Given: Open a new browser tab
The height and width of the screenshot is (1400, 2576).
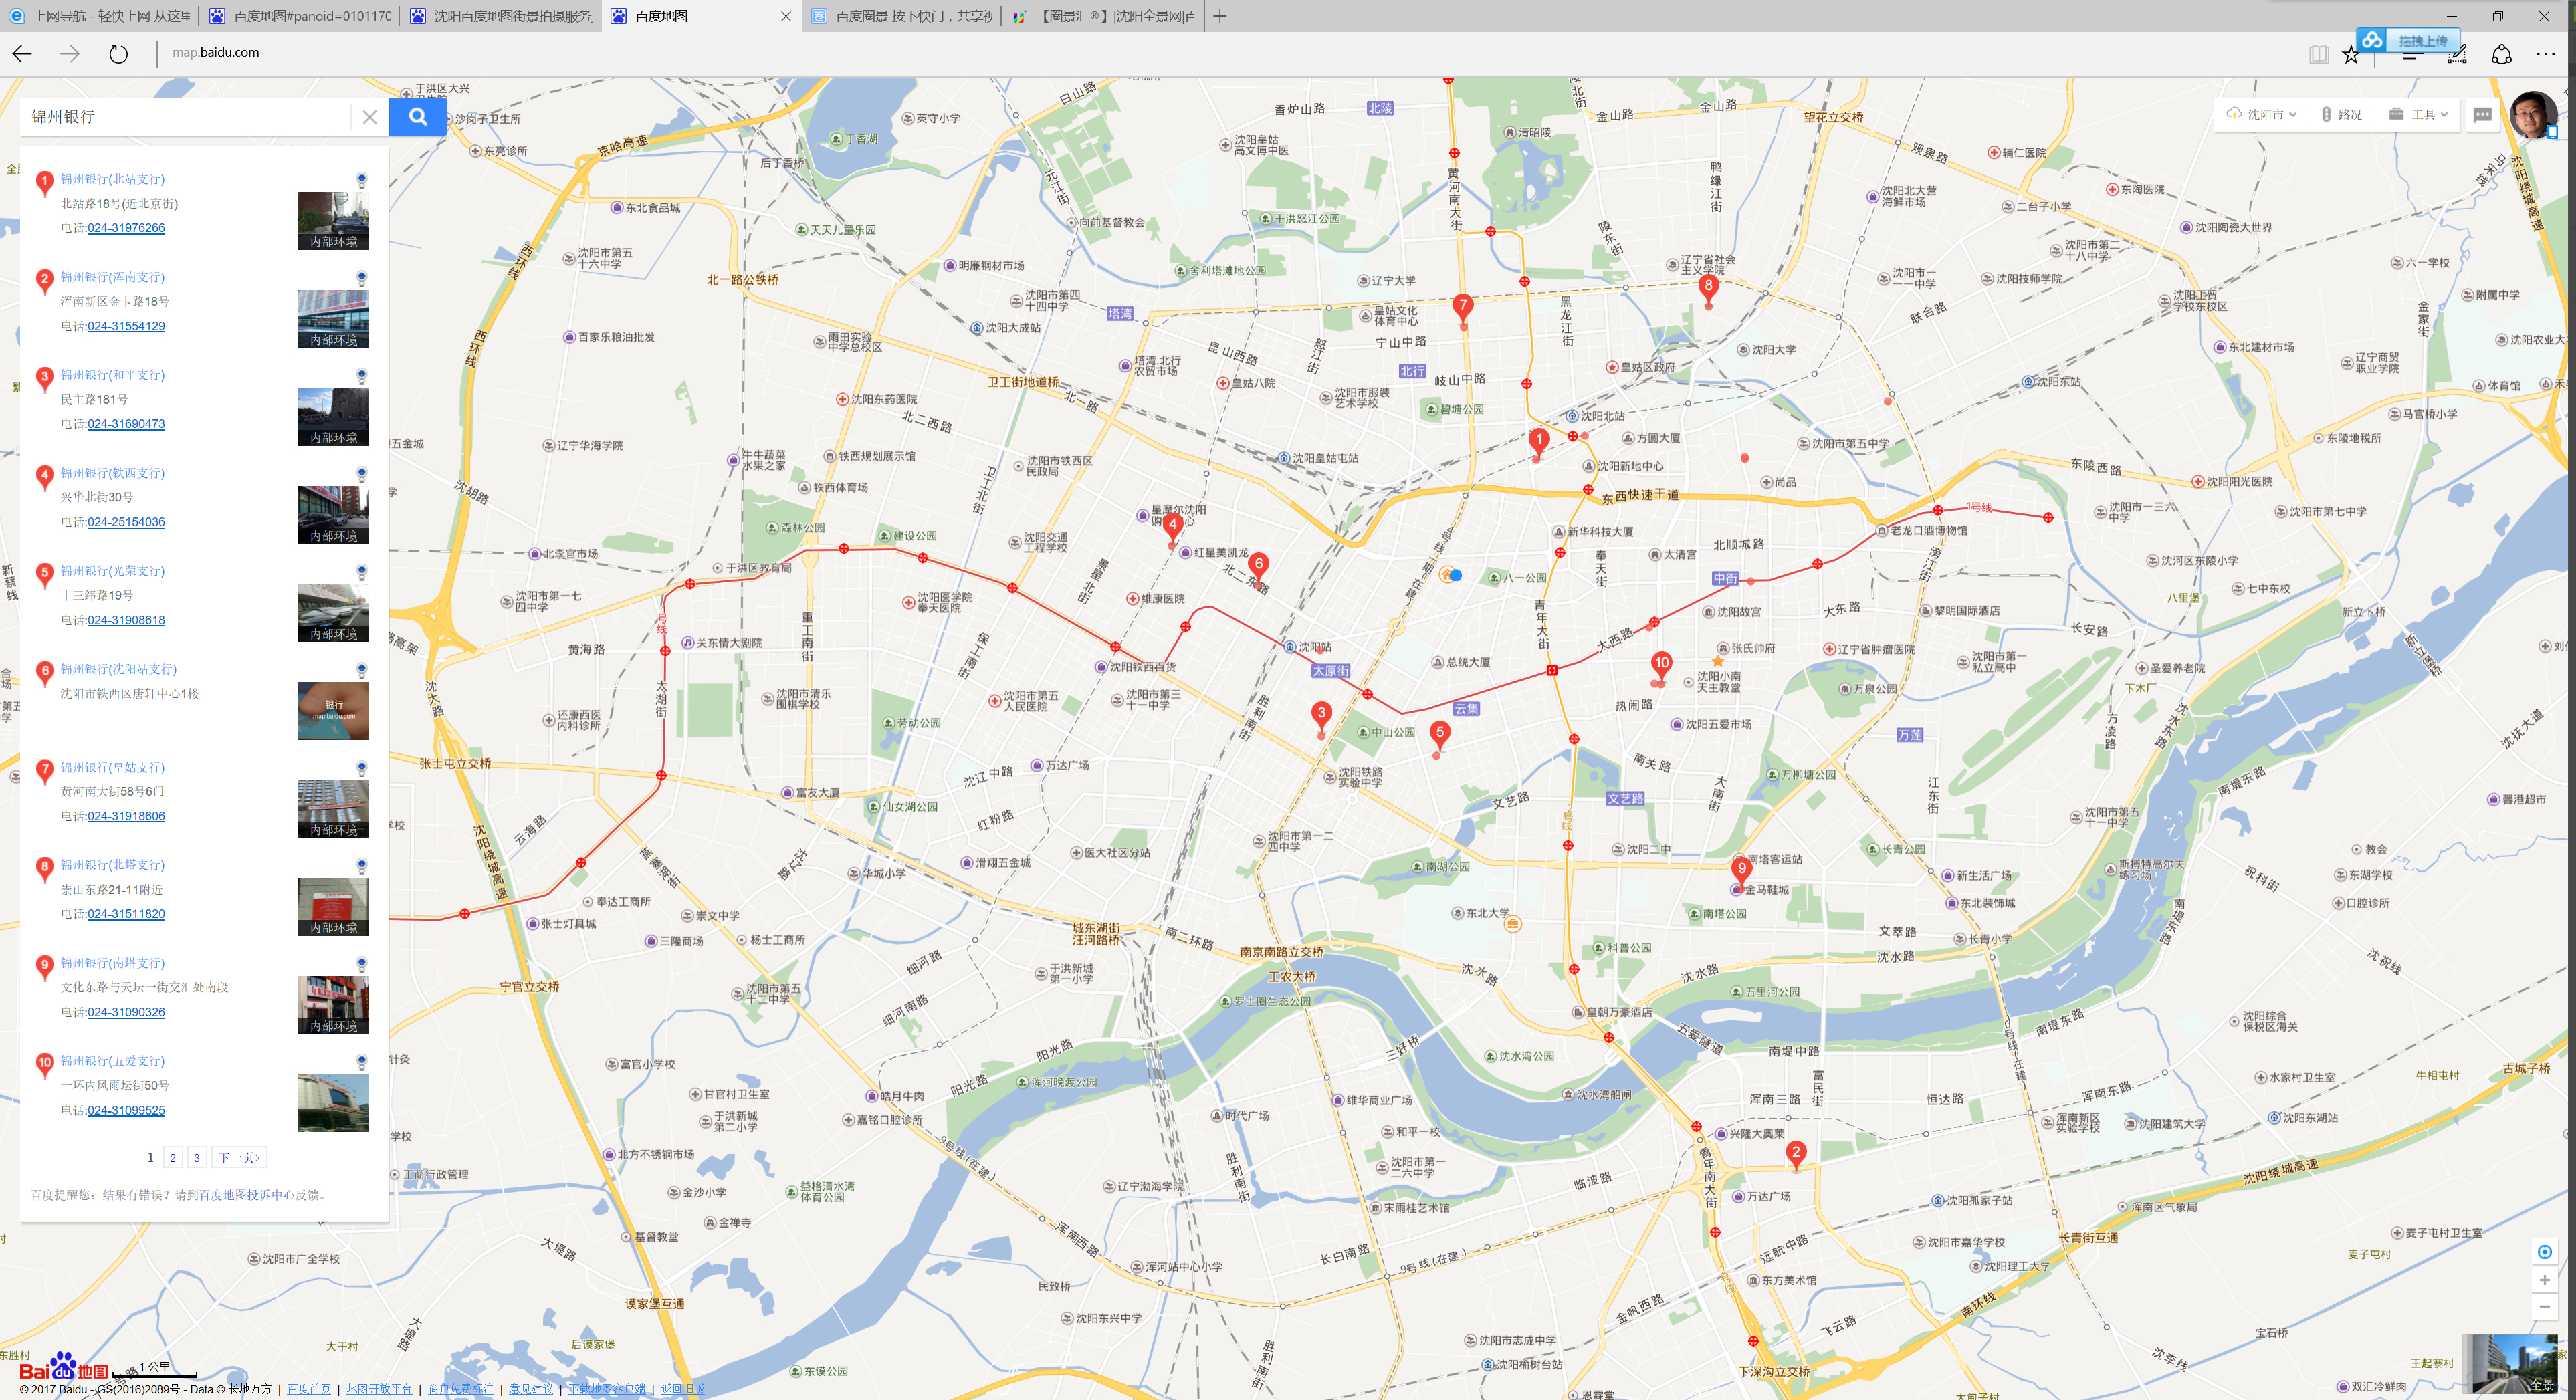Looking at the screenshot, I should (1220, 16).
